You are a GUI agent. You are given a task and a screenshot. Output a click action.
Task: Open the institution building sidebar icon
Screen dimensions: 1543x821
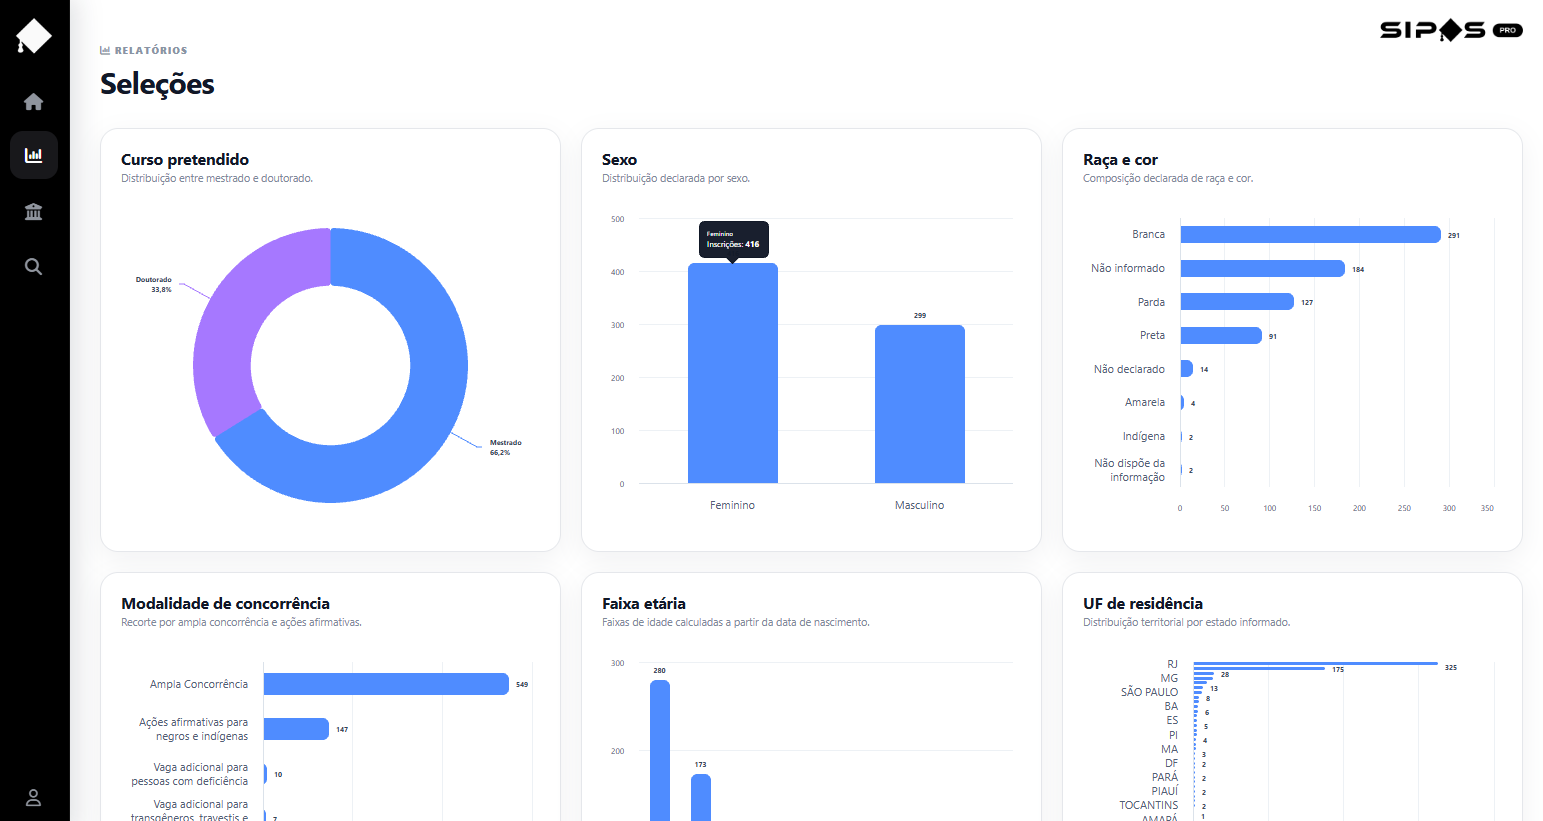pos(34,211)
